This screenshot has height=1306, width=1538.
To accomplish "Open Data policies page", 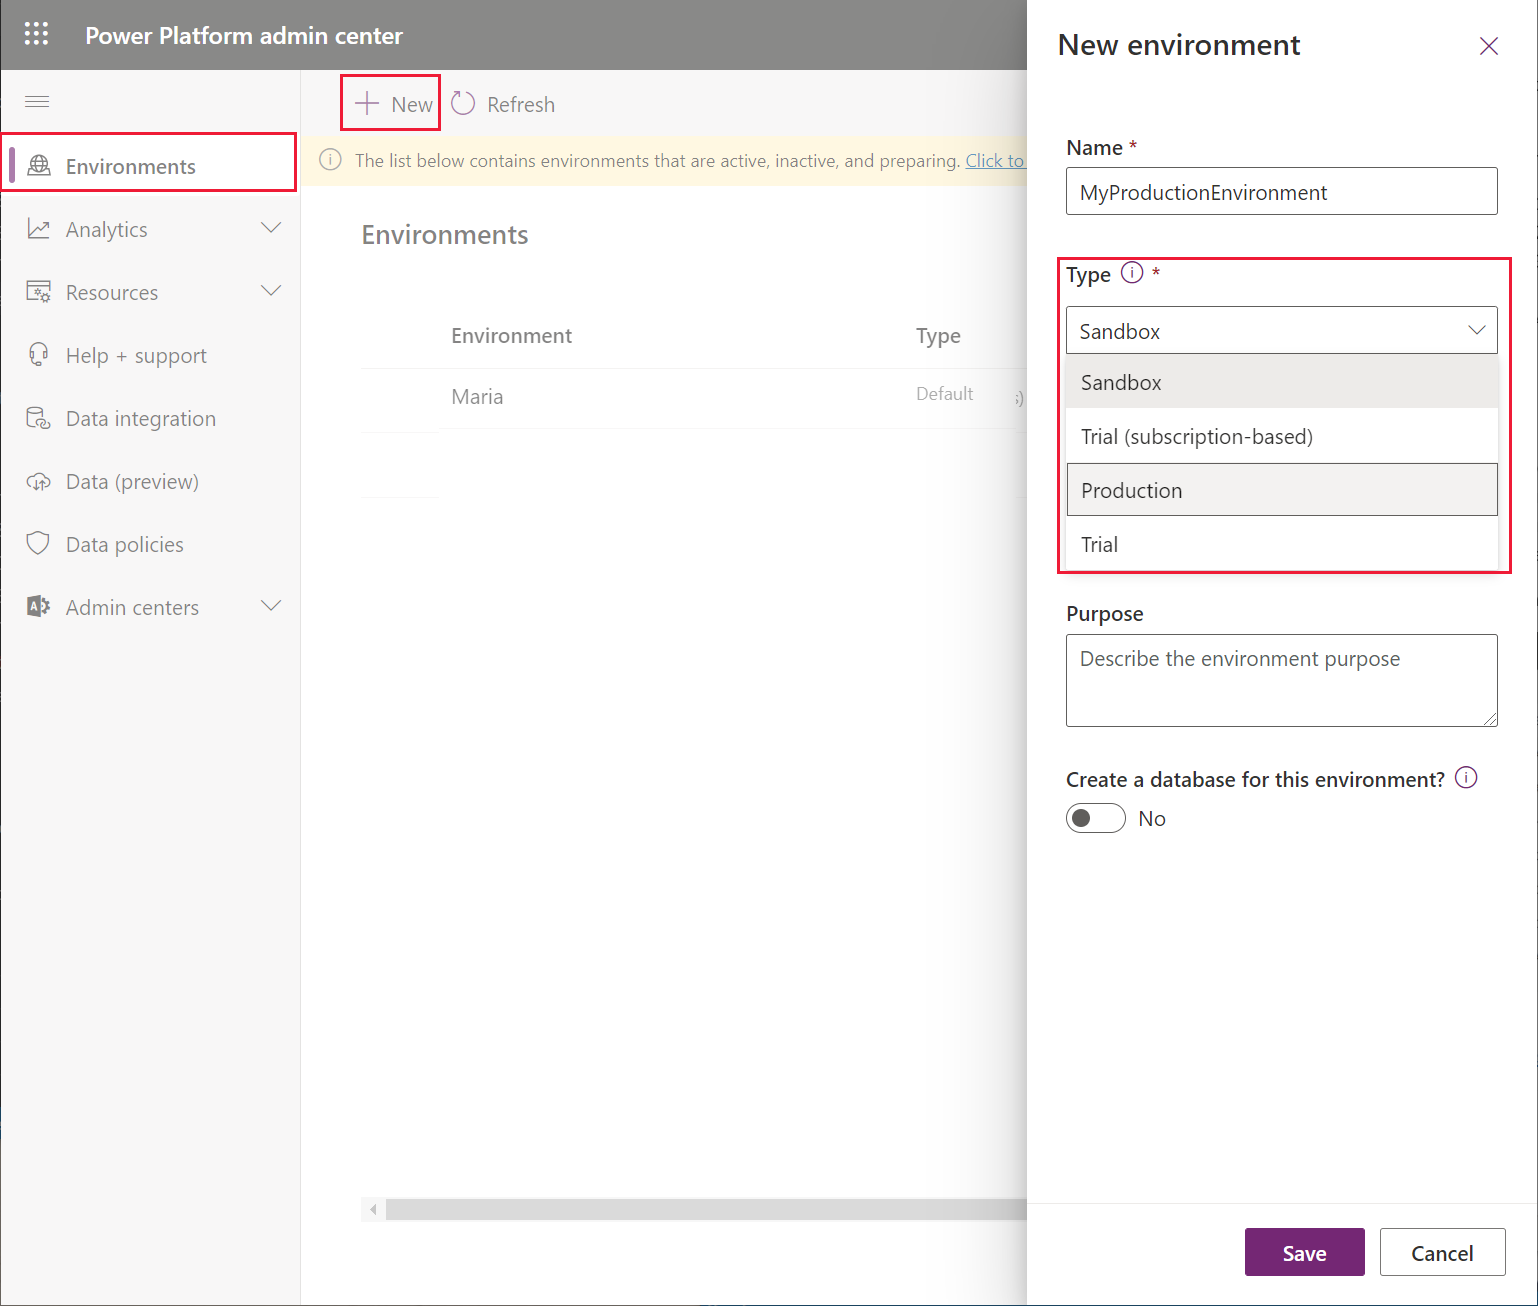I will [150, 544].
